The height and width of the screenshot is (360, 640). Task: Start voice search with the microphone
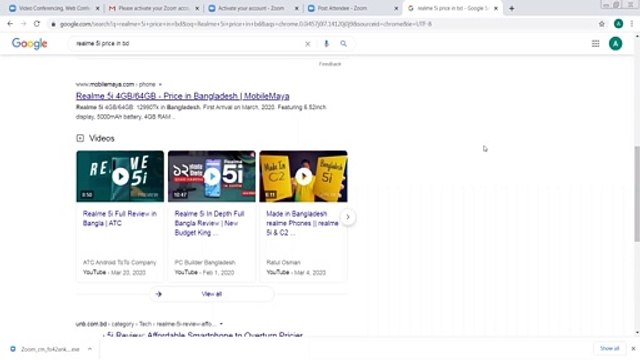[x=326, y=44]
